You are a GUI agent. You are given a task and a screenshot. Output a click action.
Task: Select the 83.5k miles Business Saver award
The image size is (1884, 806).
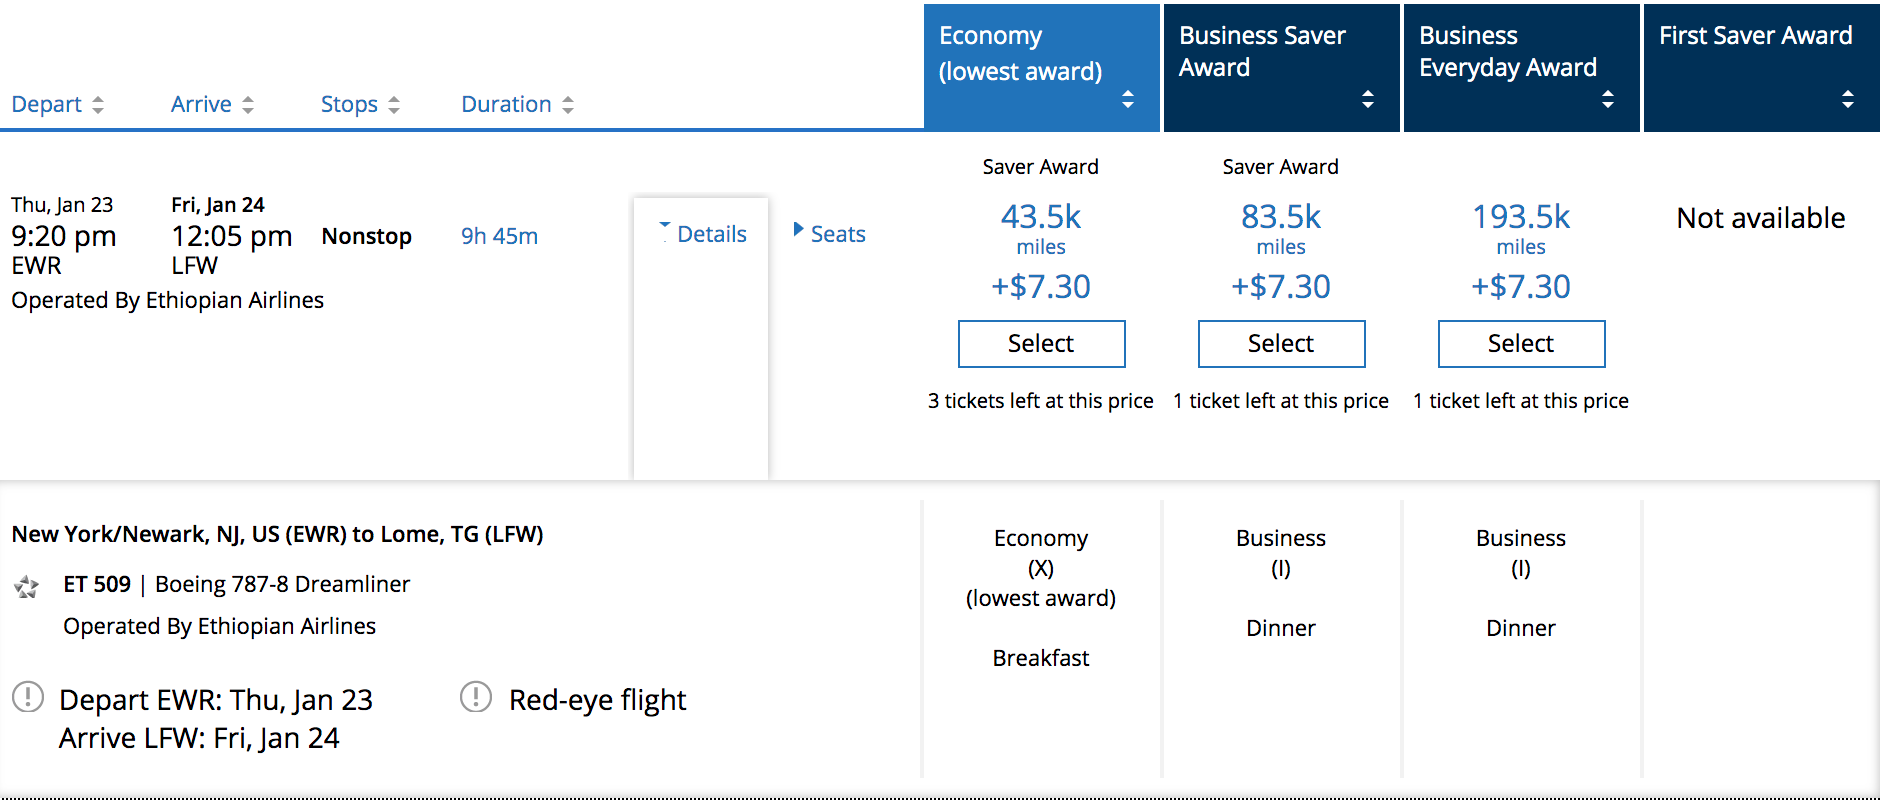[1281, 344]
